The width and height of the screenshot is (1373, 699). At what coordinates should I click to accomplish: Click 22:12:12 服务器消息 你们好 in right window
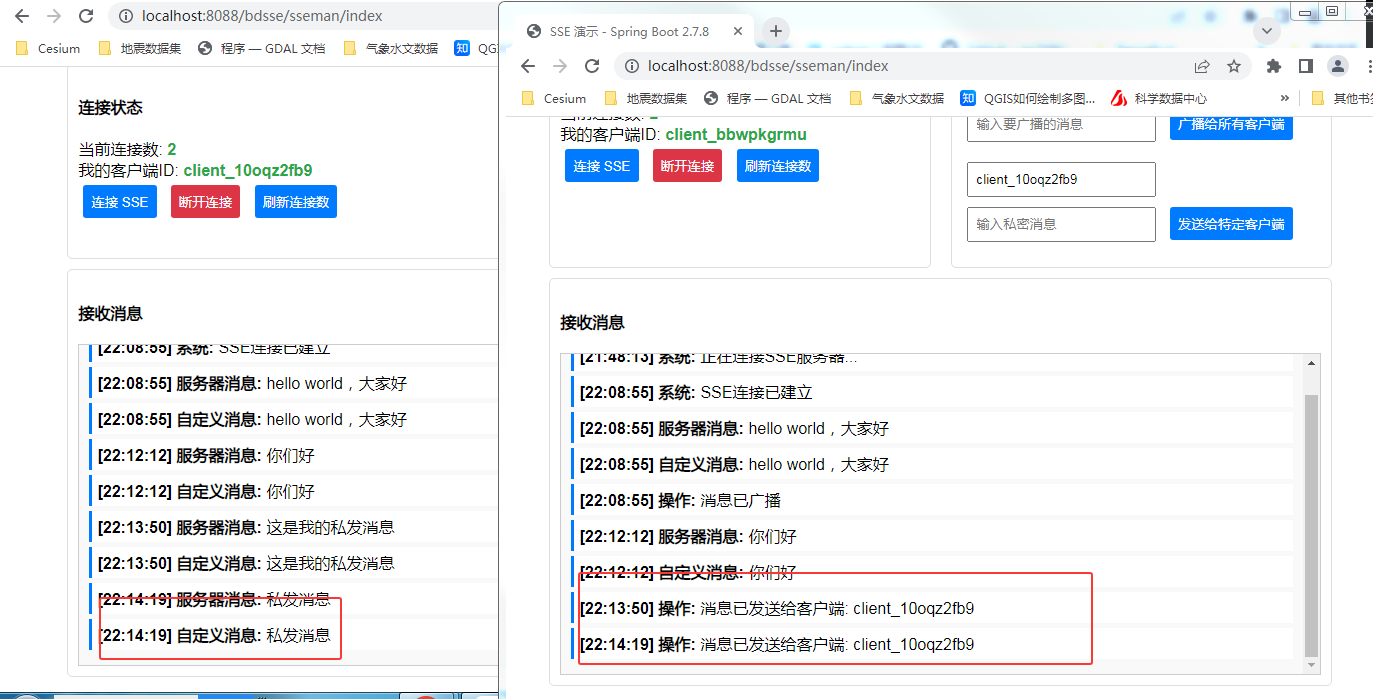(932, 537)
